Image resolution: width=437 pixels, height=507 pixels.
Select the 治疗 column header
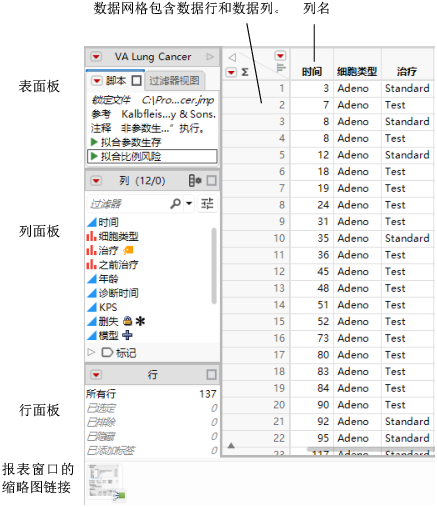pyautogui.click(x=407, y=71)
